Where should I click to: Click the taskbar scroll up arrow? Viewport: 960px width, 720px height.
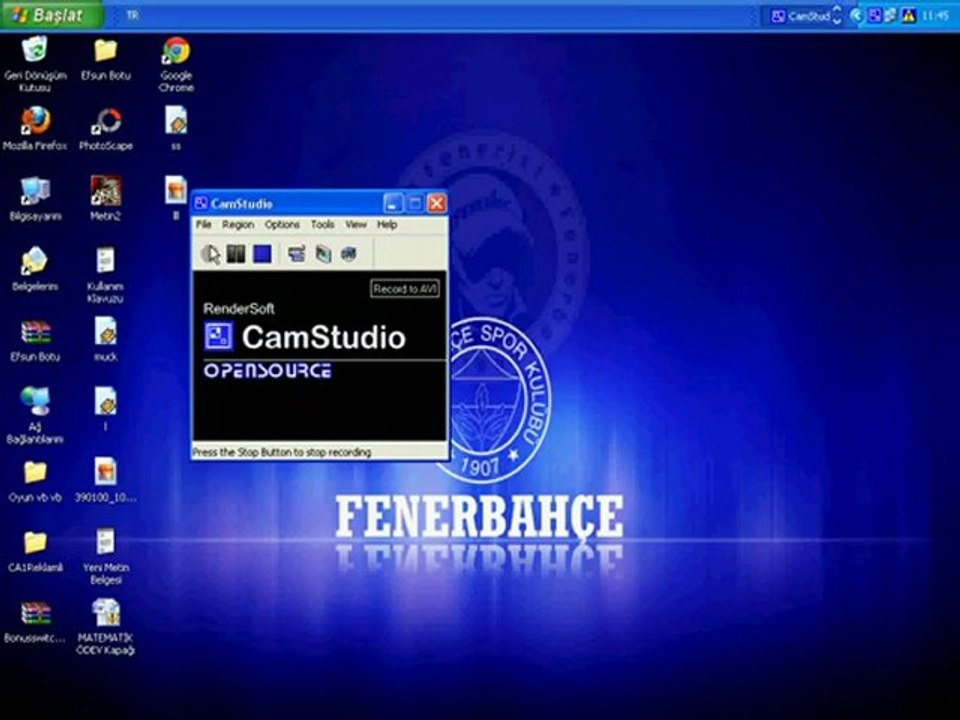pos(838,10)
